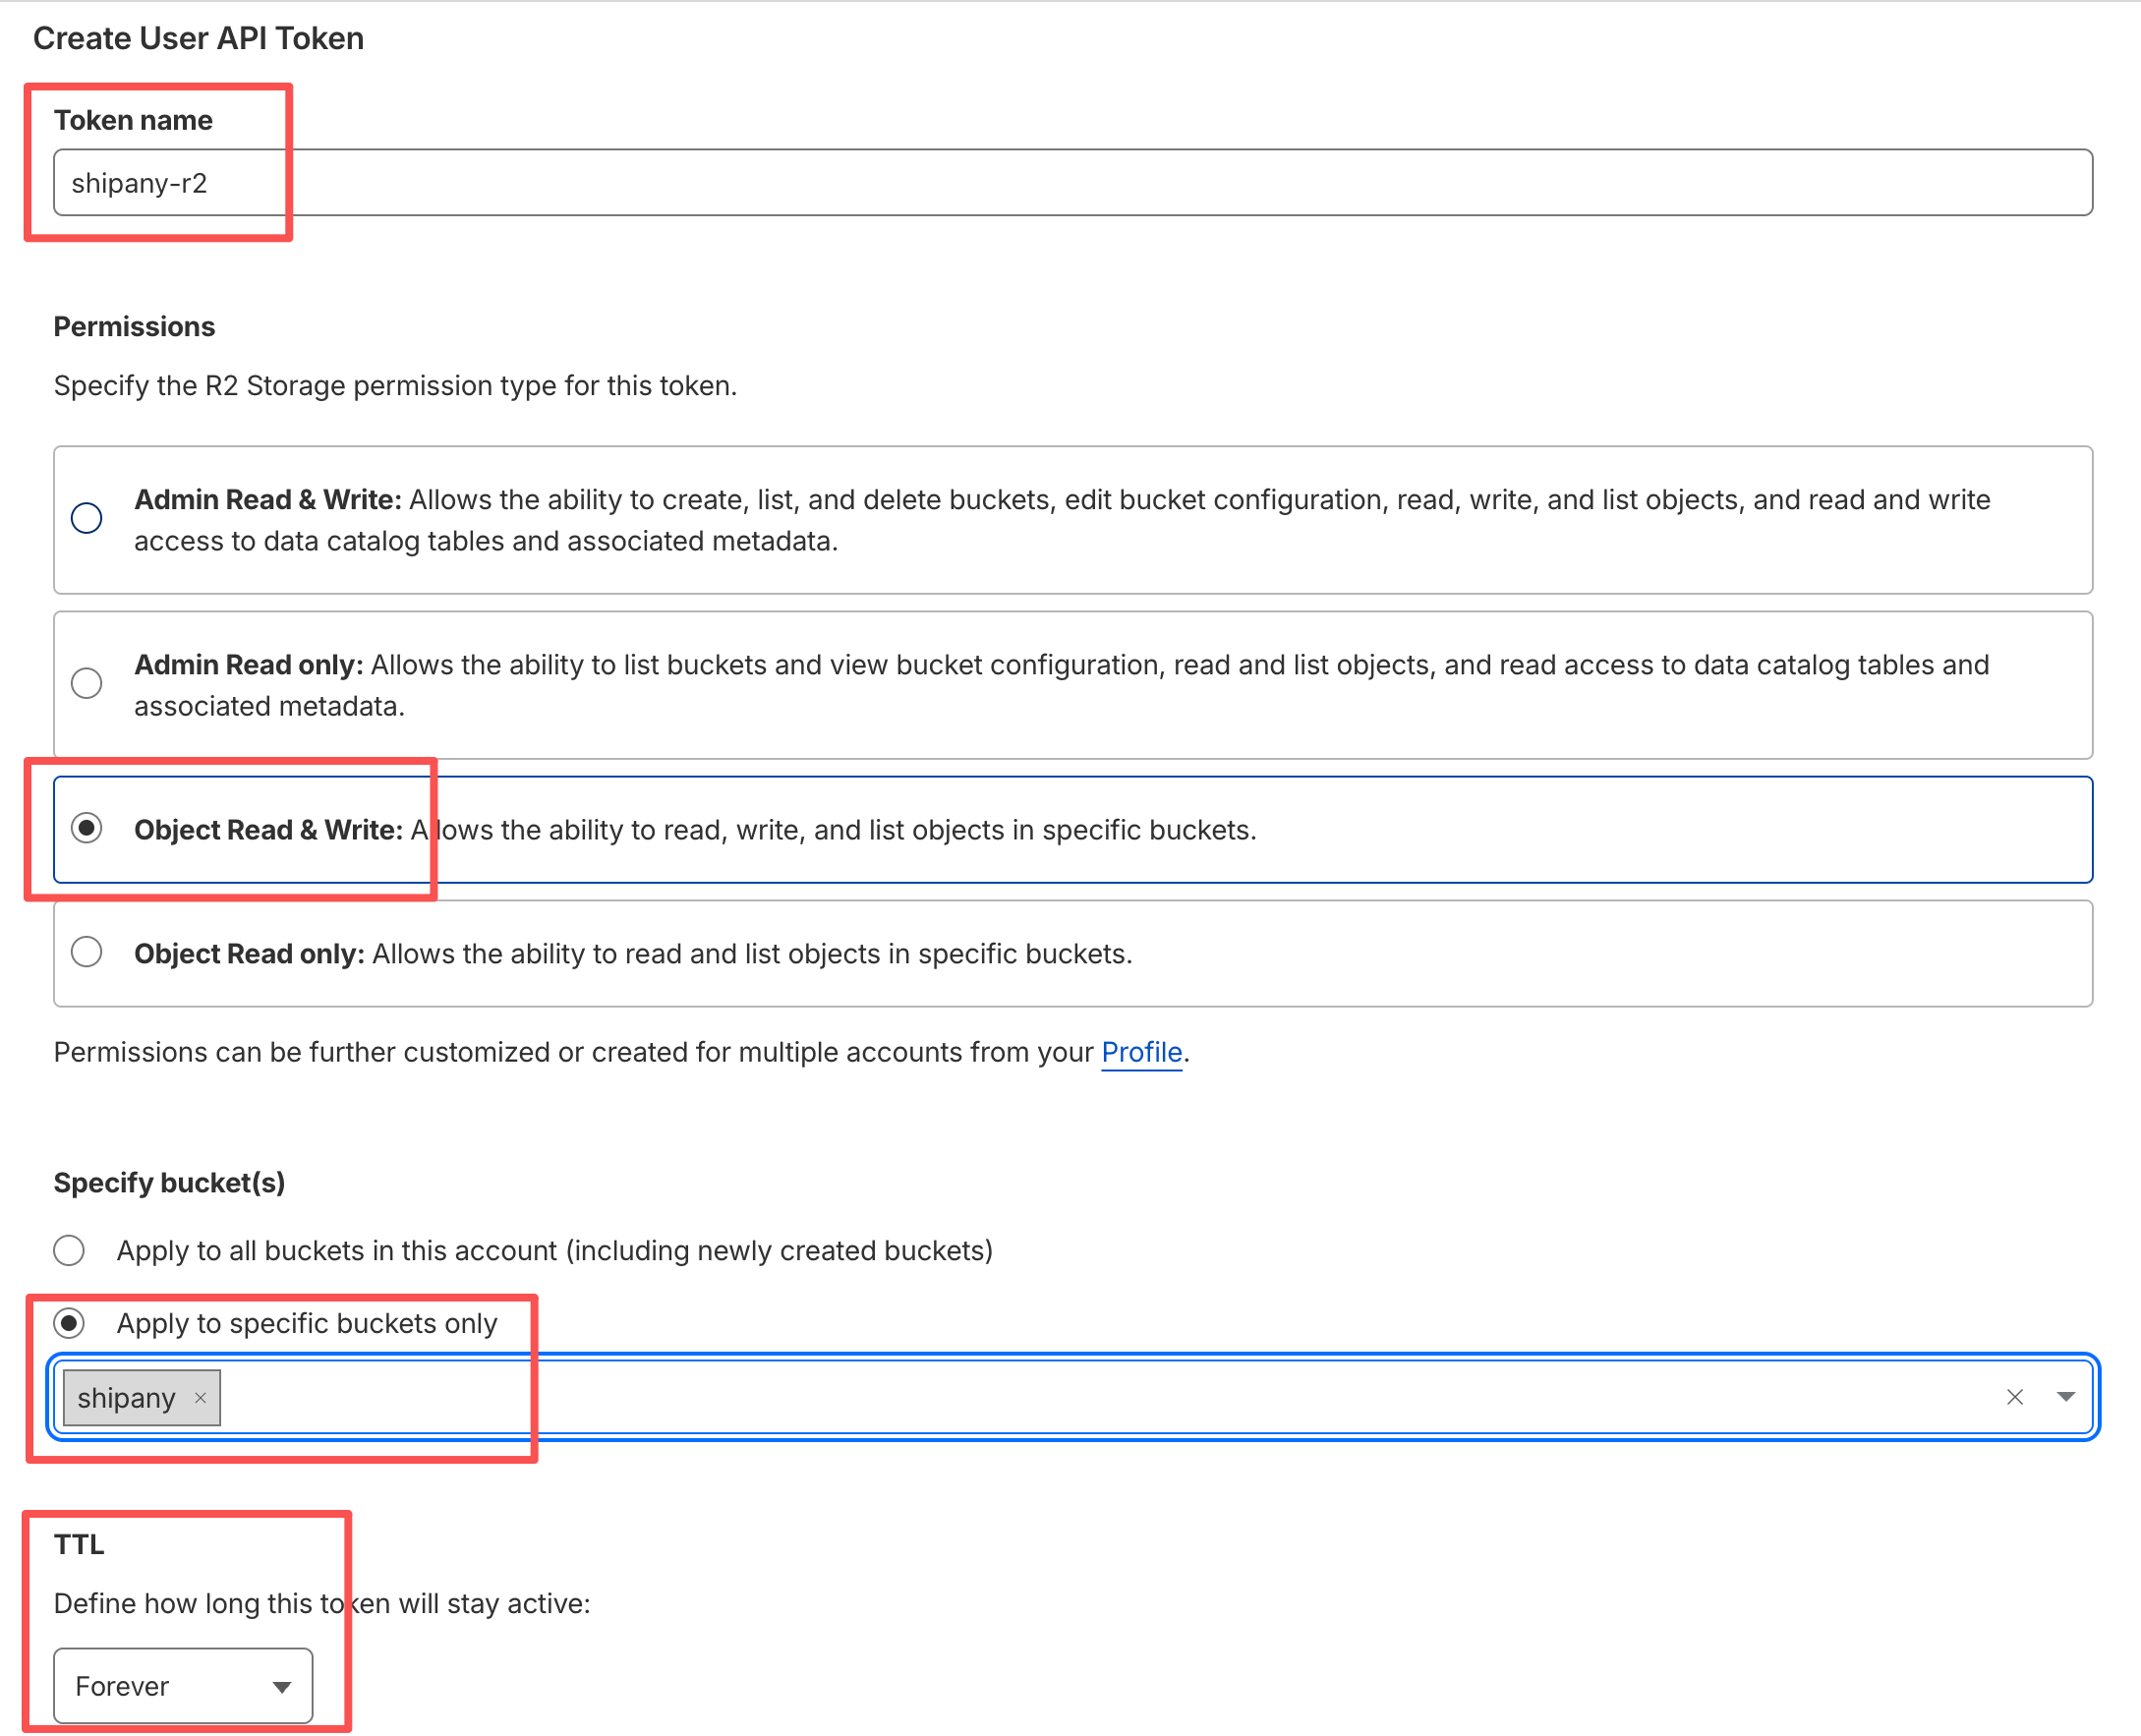Click the Token name label
This screenshot has width=2141, height=1736.
coord(133,120)
